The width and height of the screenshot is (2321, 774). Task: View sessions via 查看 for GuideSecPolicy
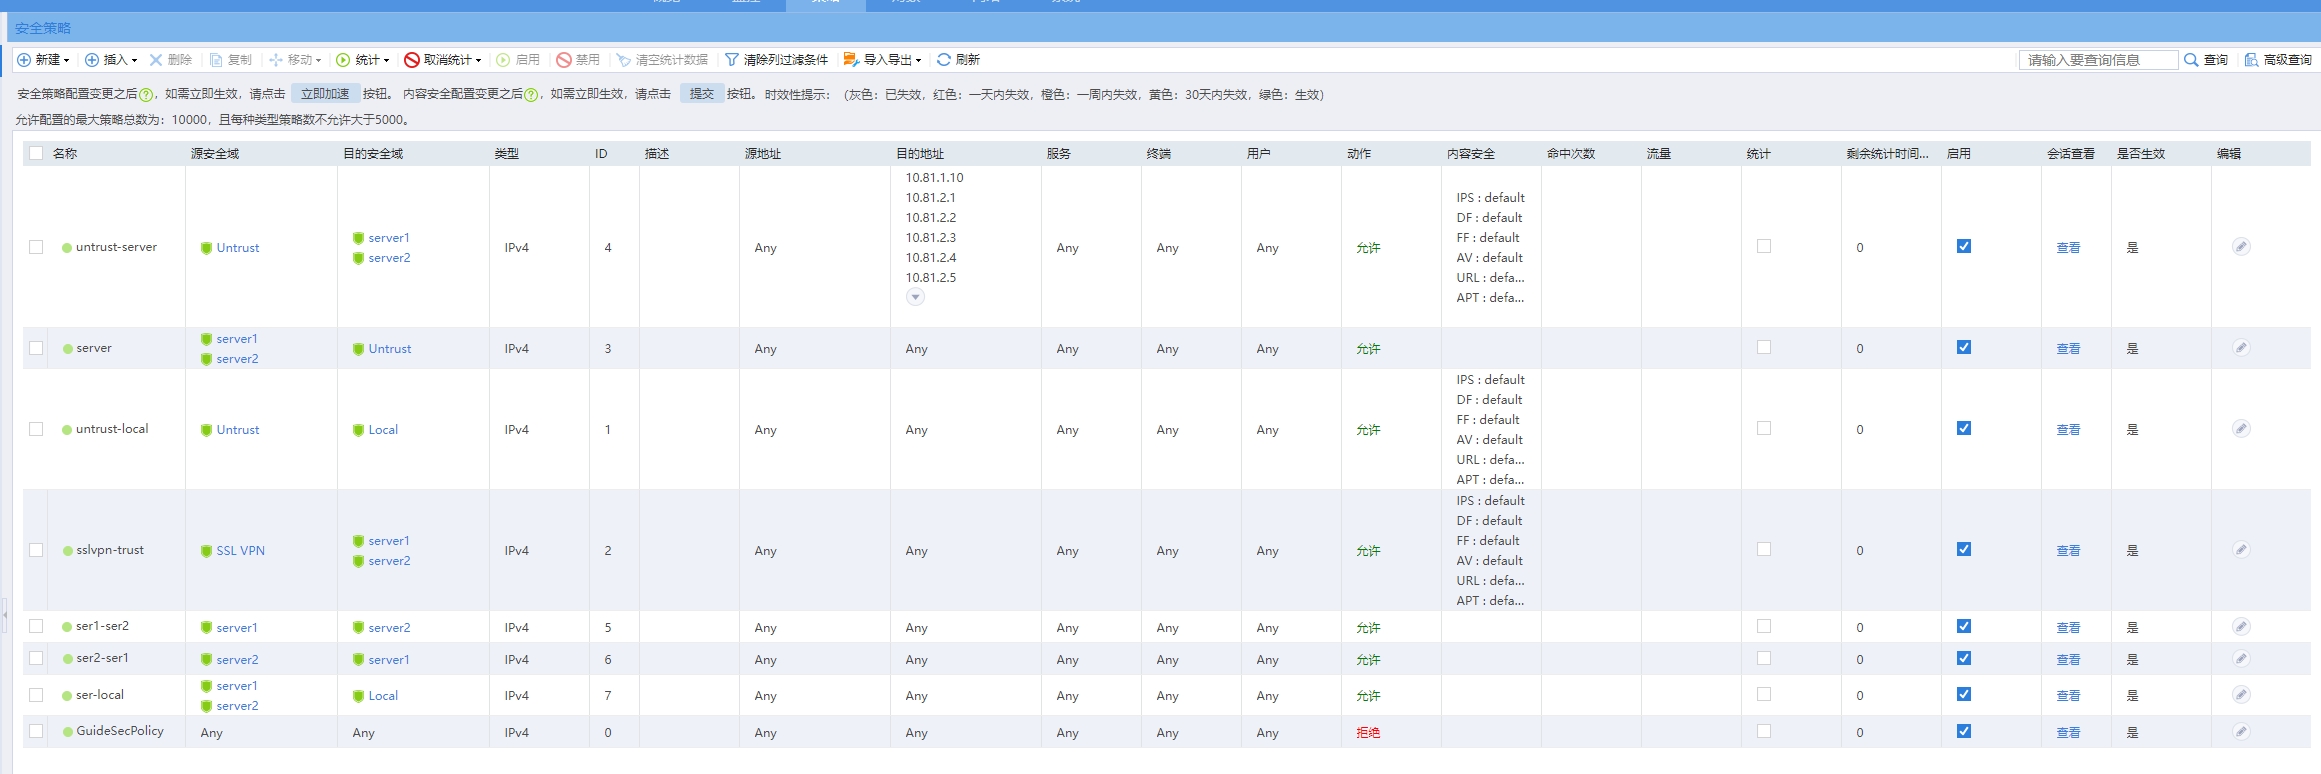(2068, 733)
